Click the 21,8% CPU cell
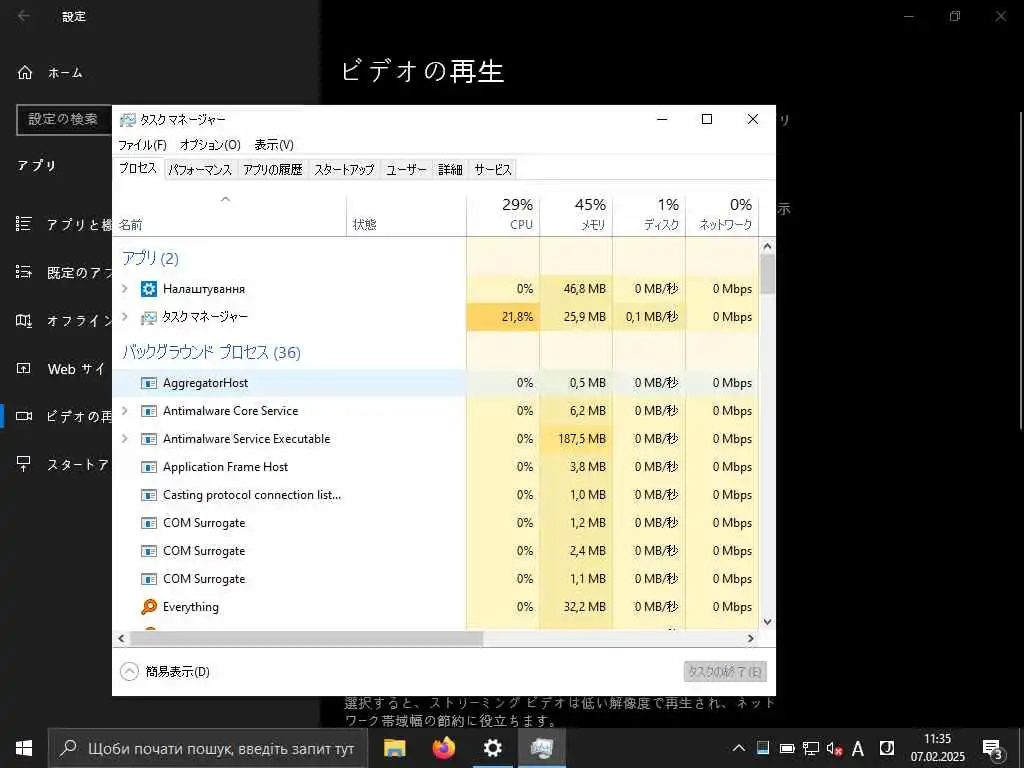The height and width of the screenshot is (768, 1024). pos(504,317)
